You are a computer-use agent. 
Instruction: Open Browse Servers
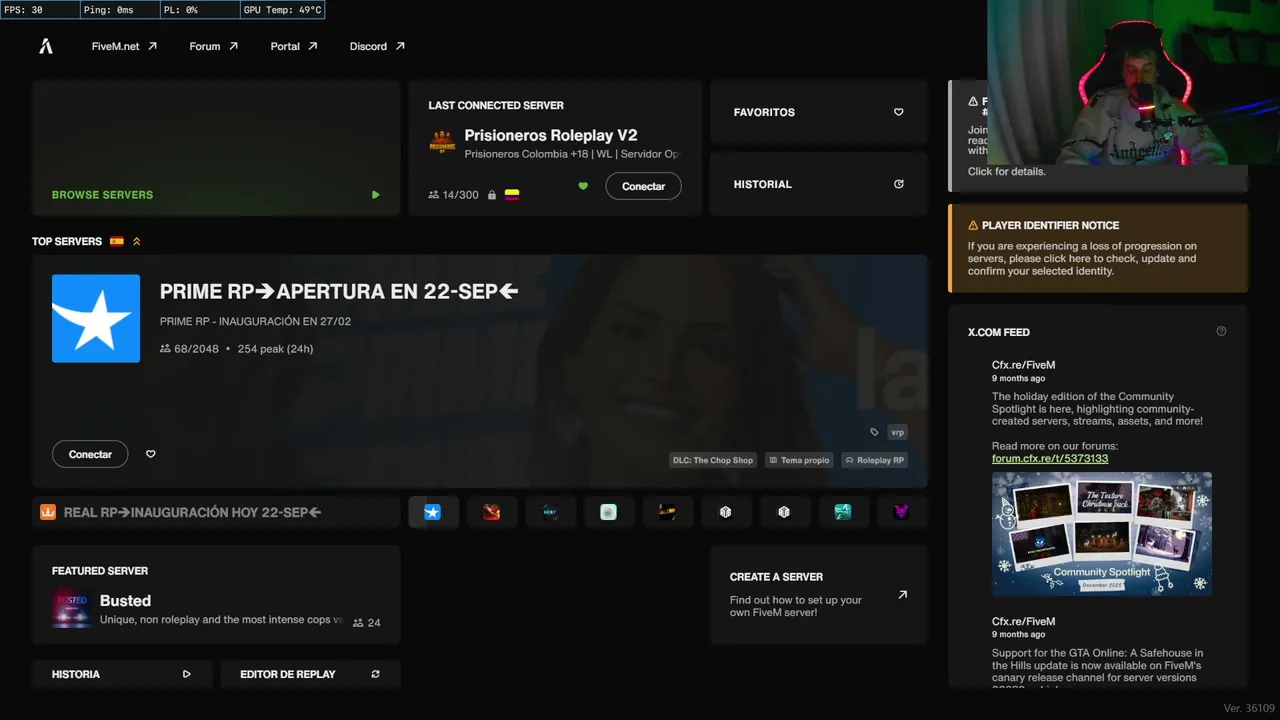(216, 148)
